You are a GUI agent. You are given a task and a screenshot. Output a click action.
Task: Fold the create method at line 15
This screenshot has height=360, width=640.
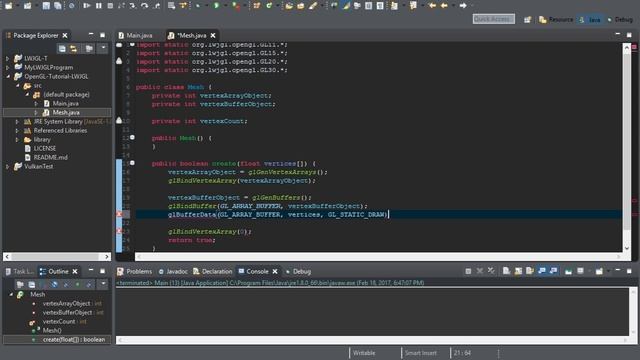pyautogui.click(x=132, y=163)
